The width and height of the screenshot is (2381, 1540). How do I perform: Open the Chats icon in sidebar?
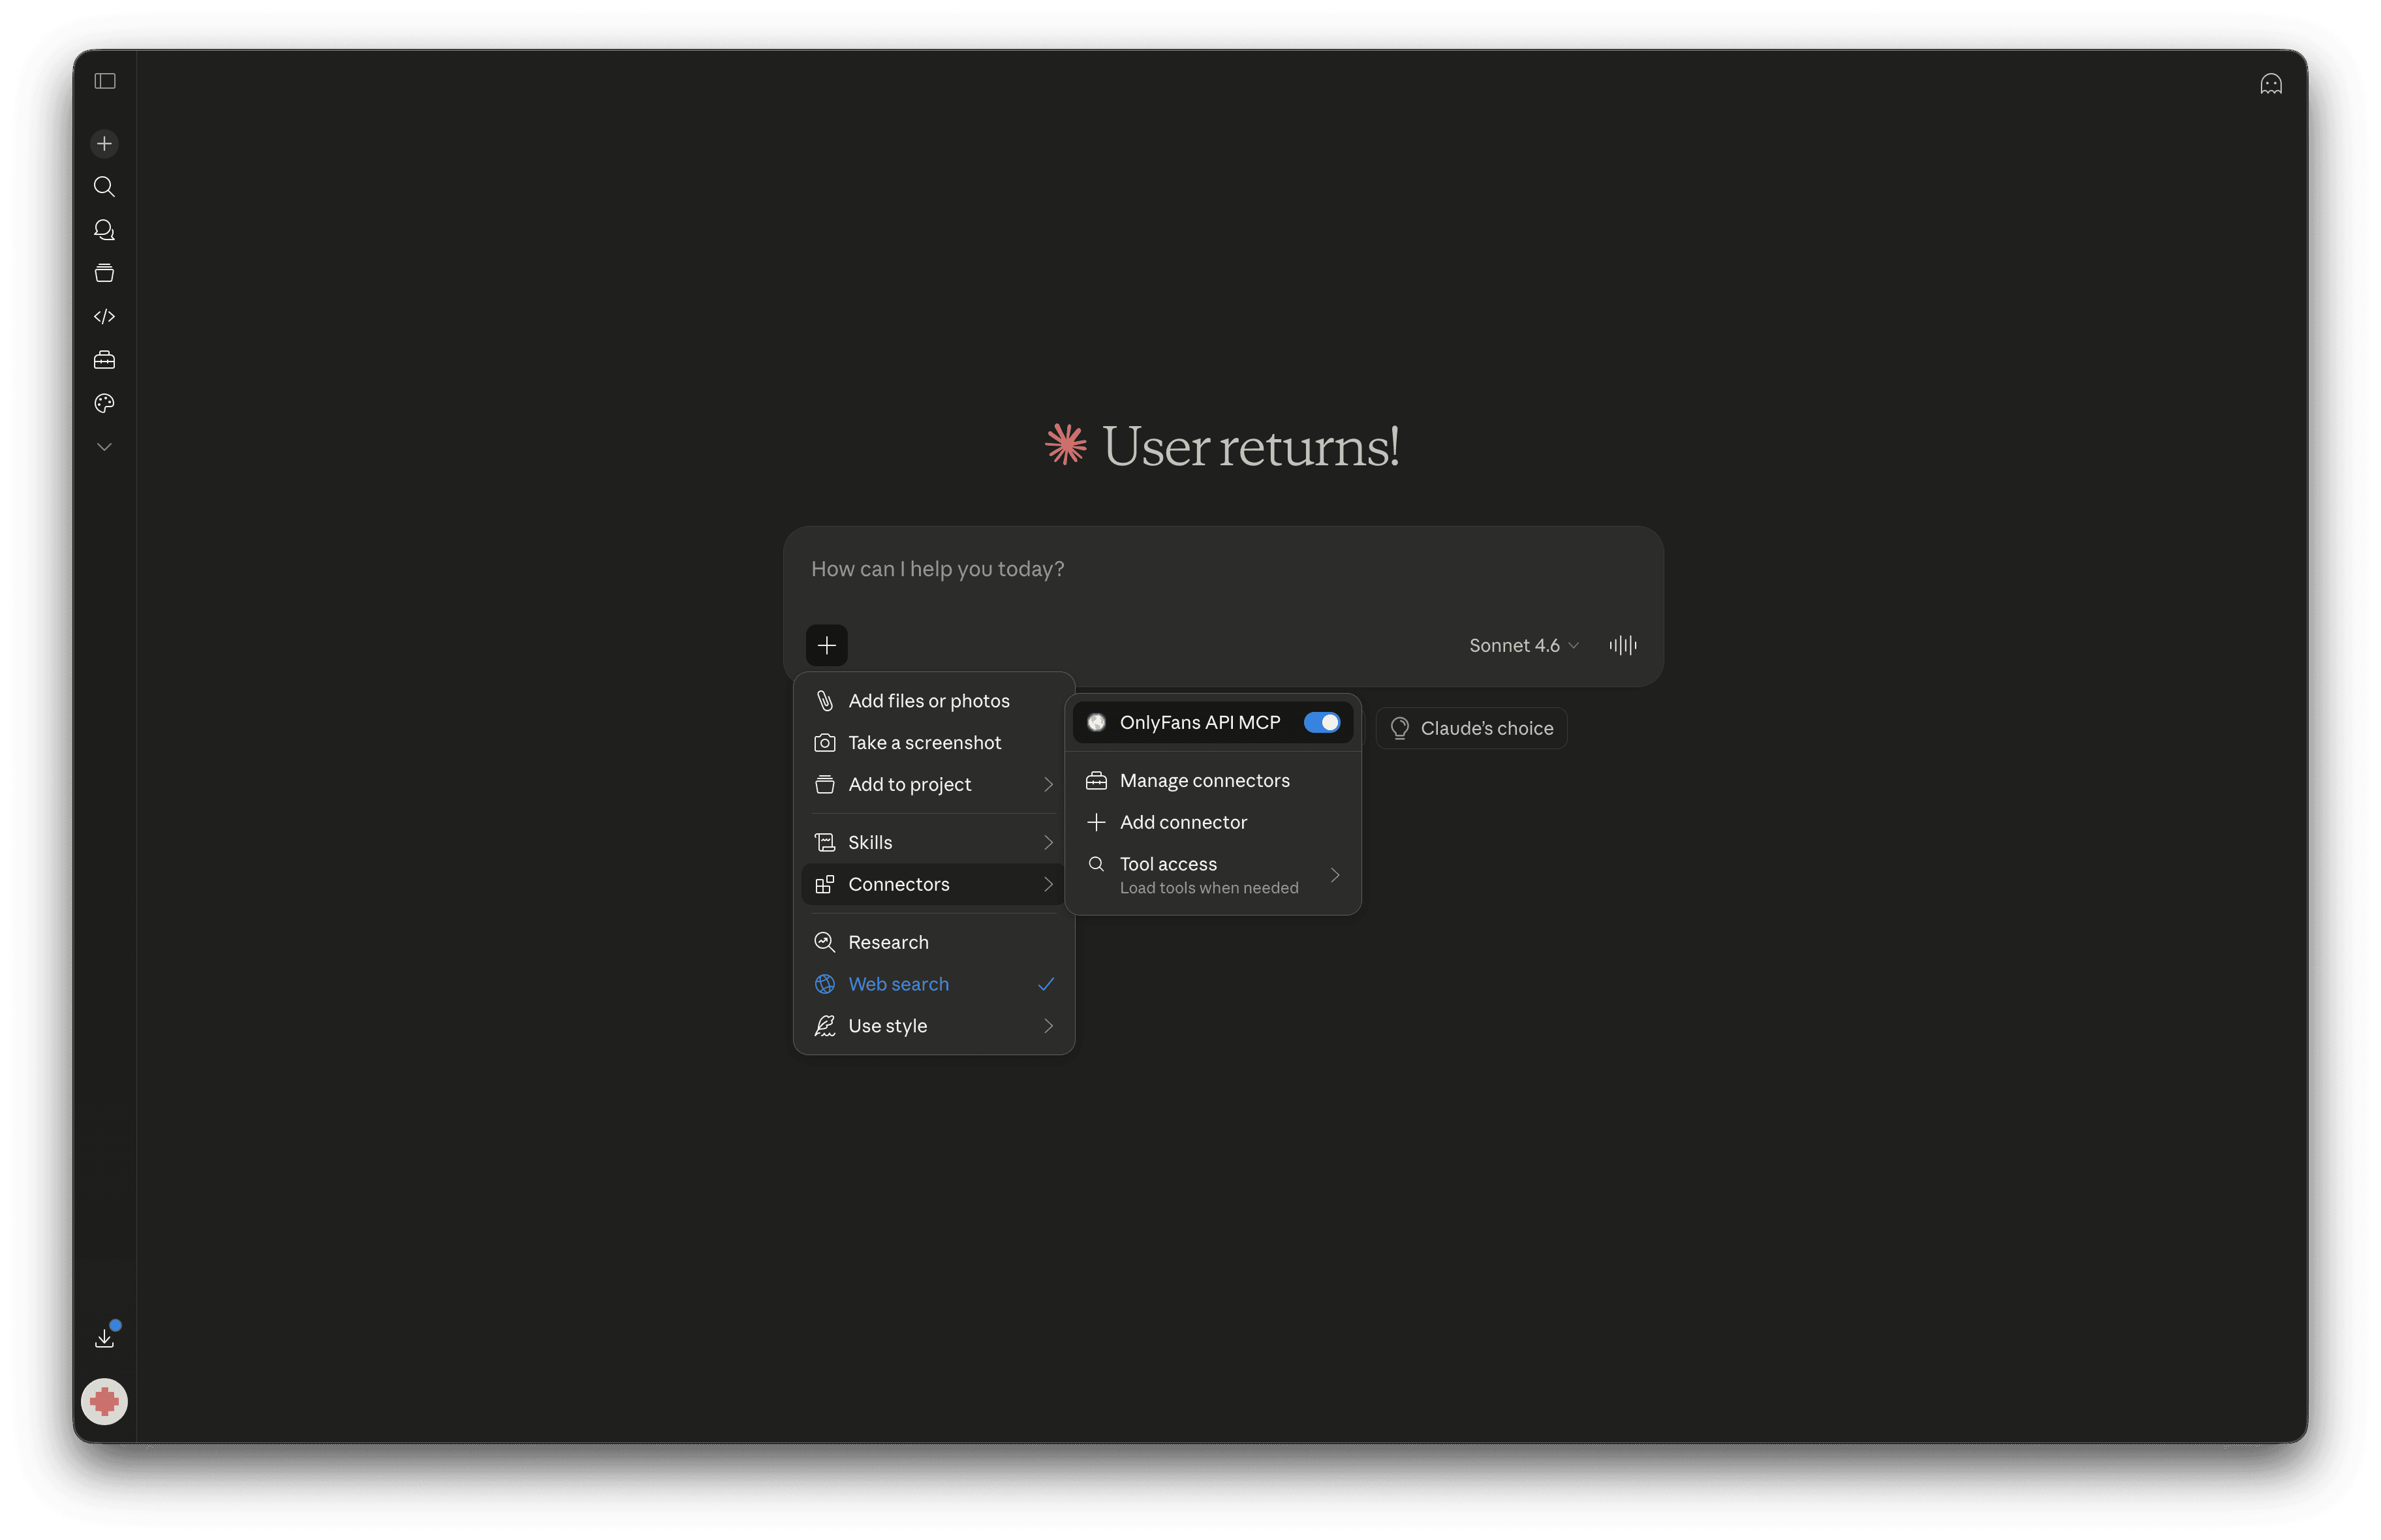[x=104, y=230]
